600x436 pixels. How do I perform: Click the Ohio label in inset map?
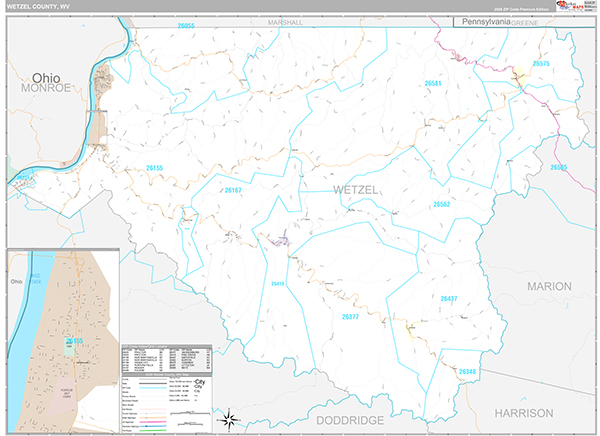[16, 281]
